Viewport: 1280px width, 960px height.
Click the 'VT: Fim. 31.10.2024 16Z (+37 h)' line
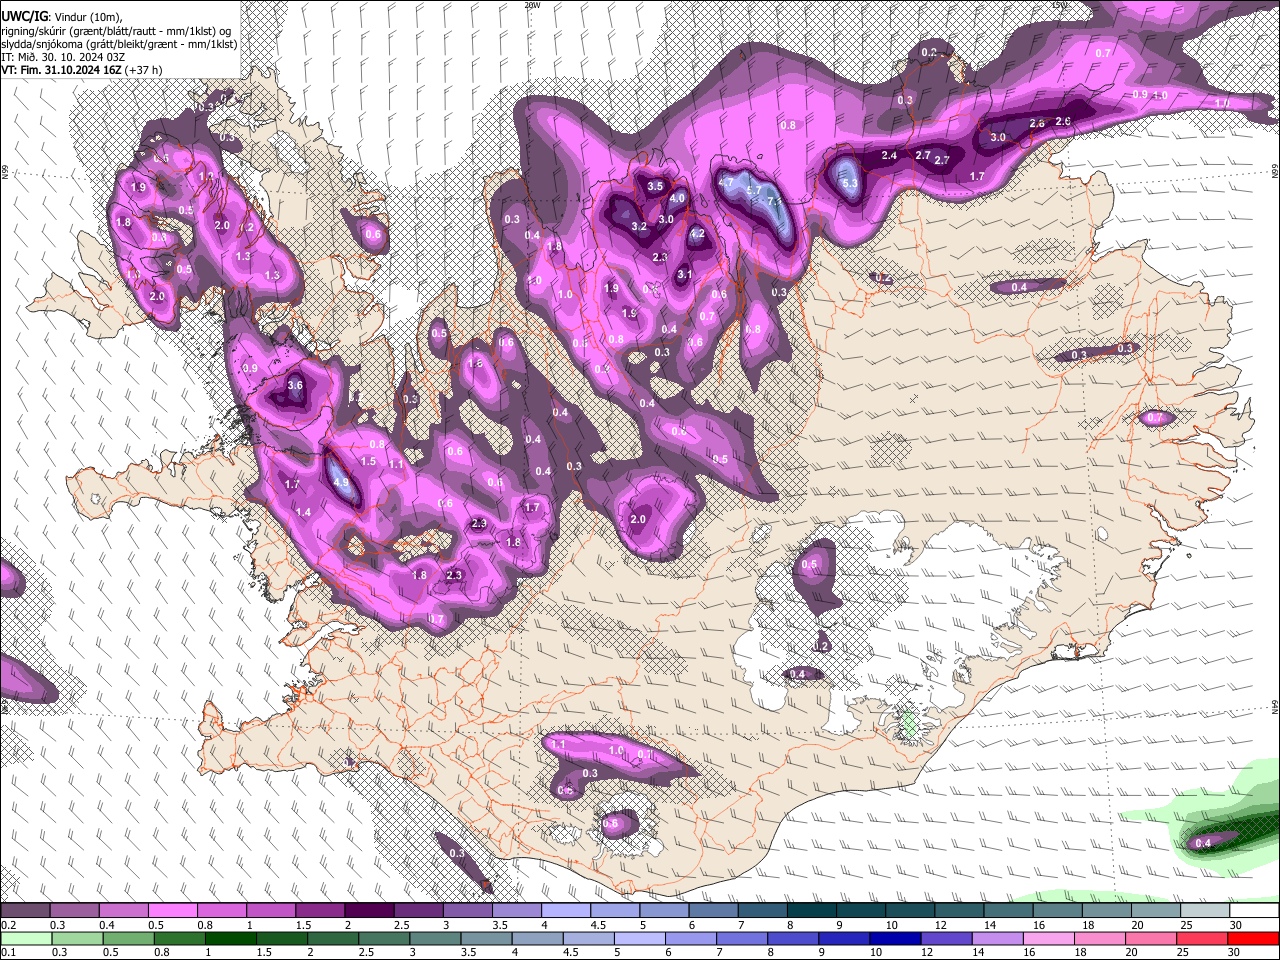[x=81, y=70]
